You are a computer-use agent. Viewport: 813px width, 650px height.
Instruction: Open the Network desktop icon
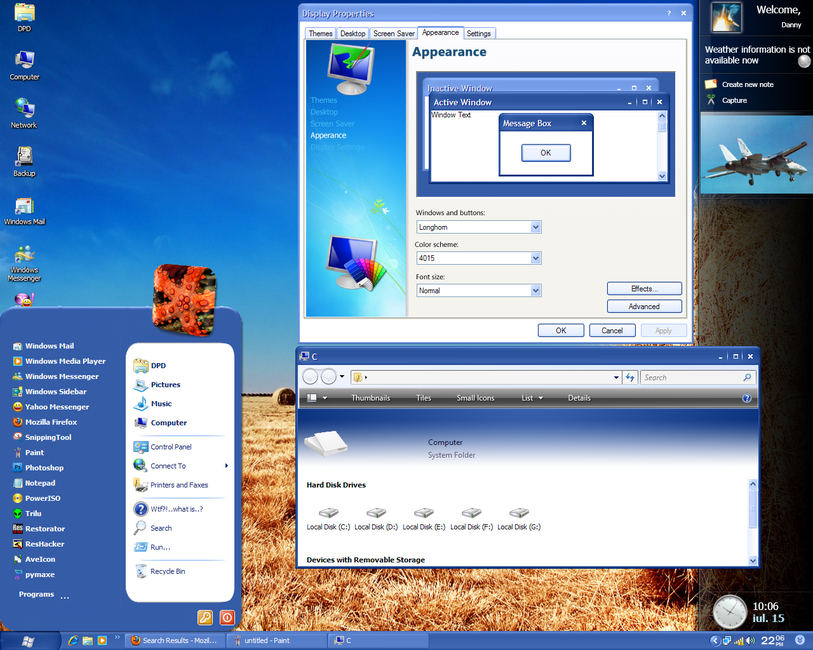click(24, 113)
